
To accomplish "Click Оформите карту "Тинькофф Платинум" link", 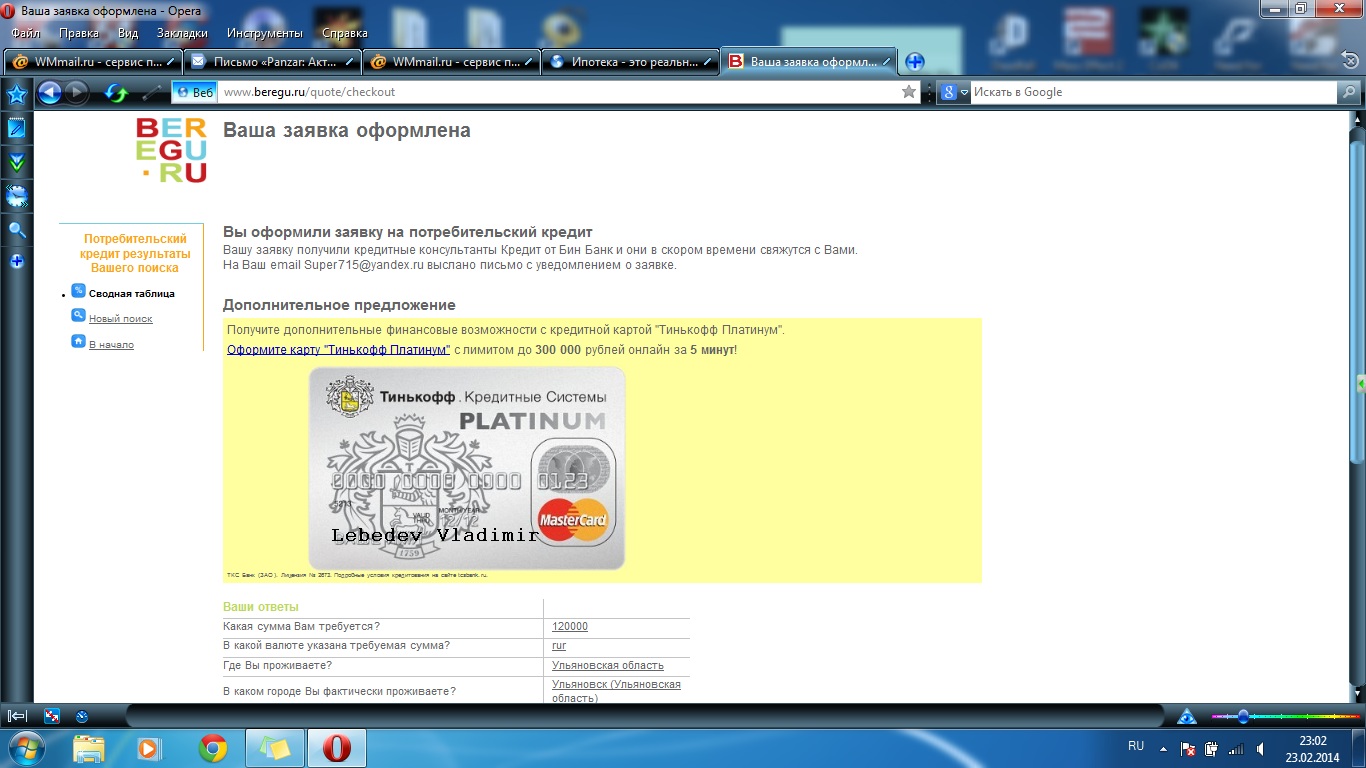I will pyautogui.click(x=338, y=350).
